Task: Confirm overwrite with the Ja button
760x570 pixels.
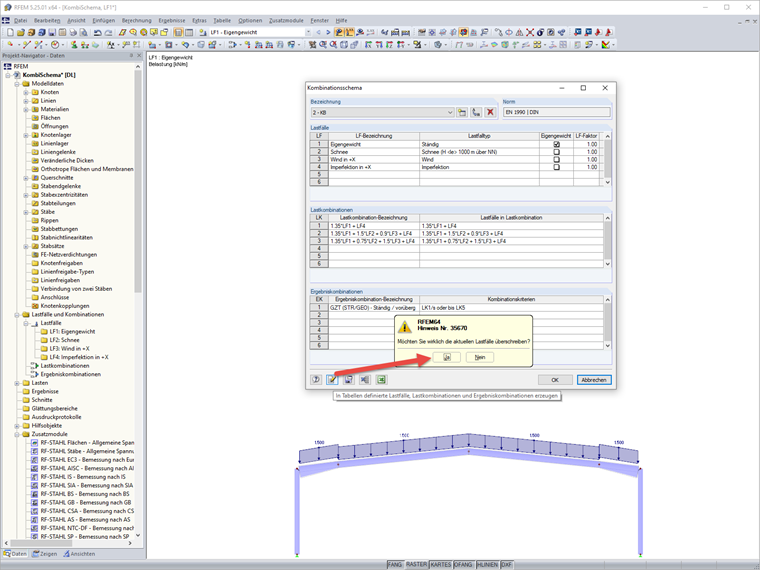Action: tap(446, 357)
